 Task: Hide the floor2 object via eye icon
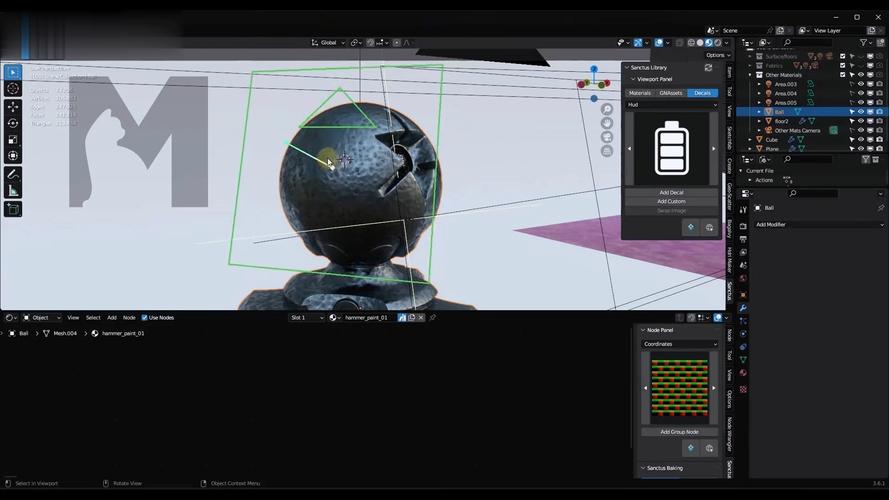click(861, 121)
